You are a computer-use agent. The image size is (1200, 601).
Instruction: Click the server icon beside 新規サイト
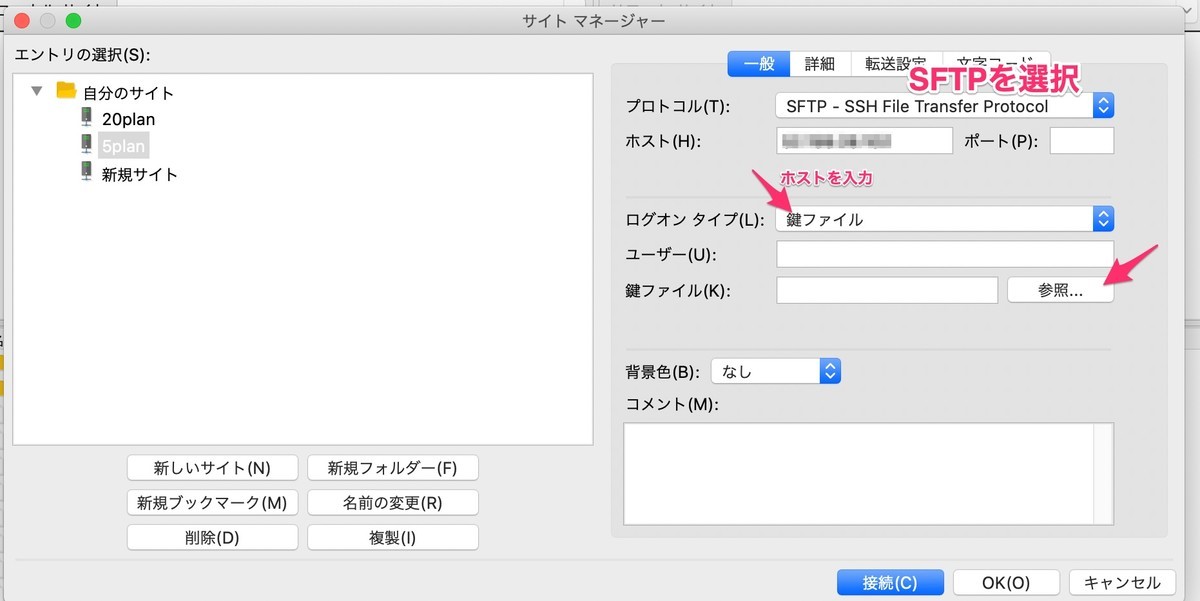87,172
